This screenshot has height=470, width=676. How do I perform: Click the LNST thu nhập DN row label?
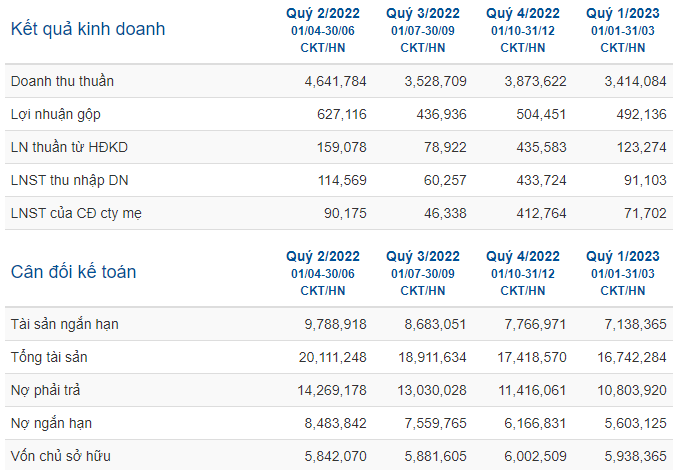pyautogui.click(x=69, y=180)
